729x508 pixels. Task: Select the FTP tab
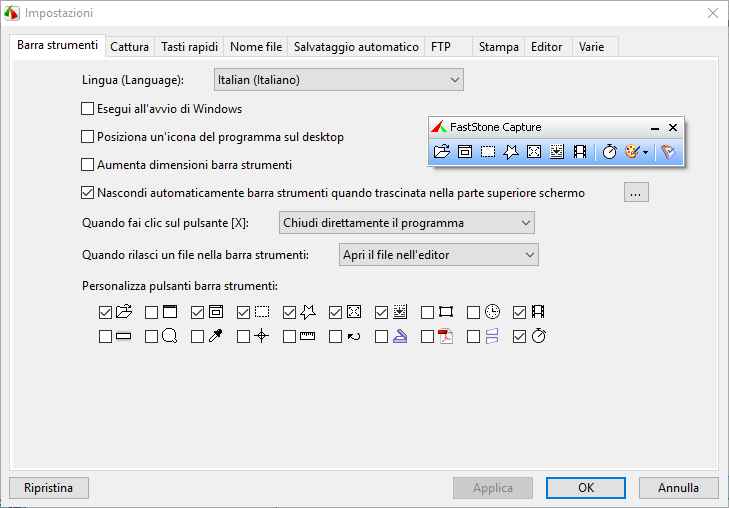448,47
